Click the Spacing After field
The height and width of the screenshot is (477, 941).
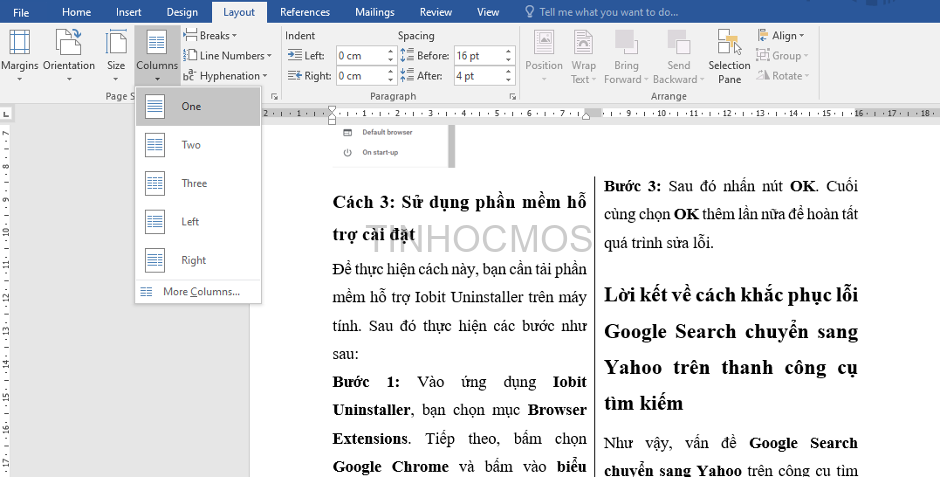click(479, 76)
